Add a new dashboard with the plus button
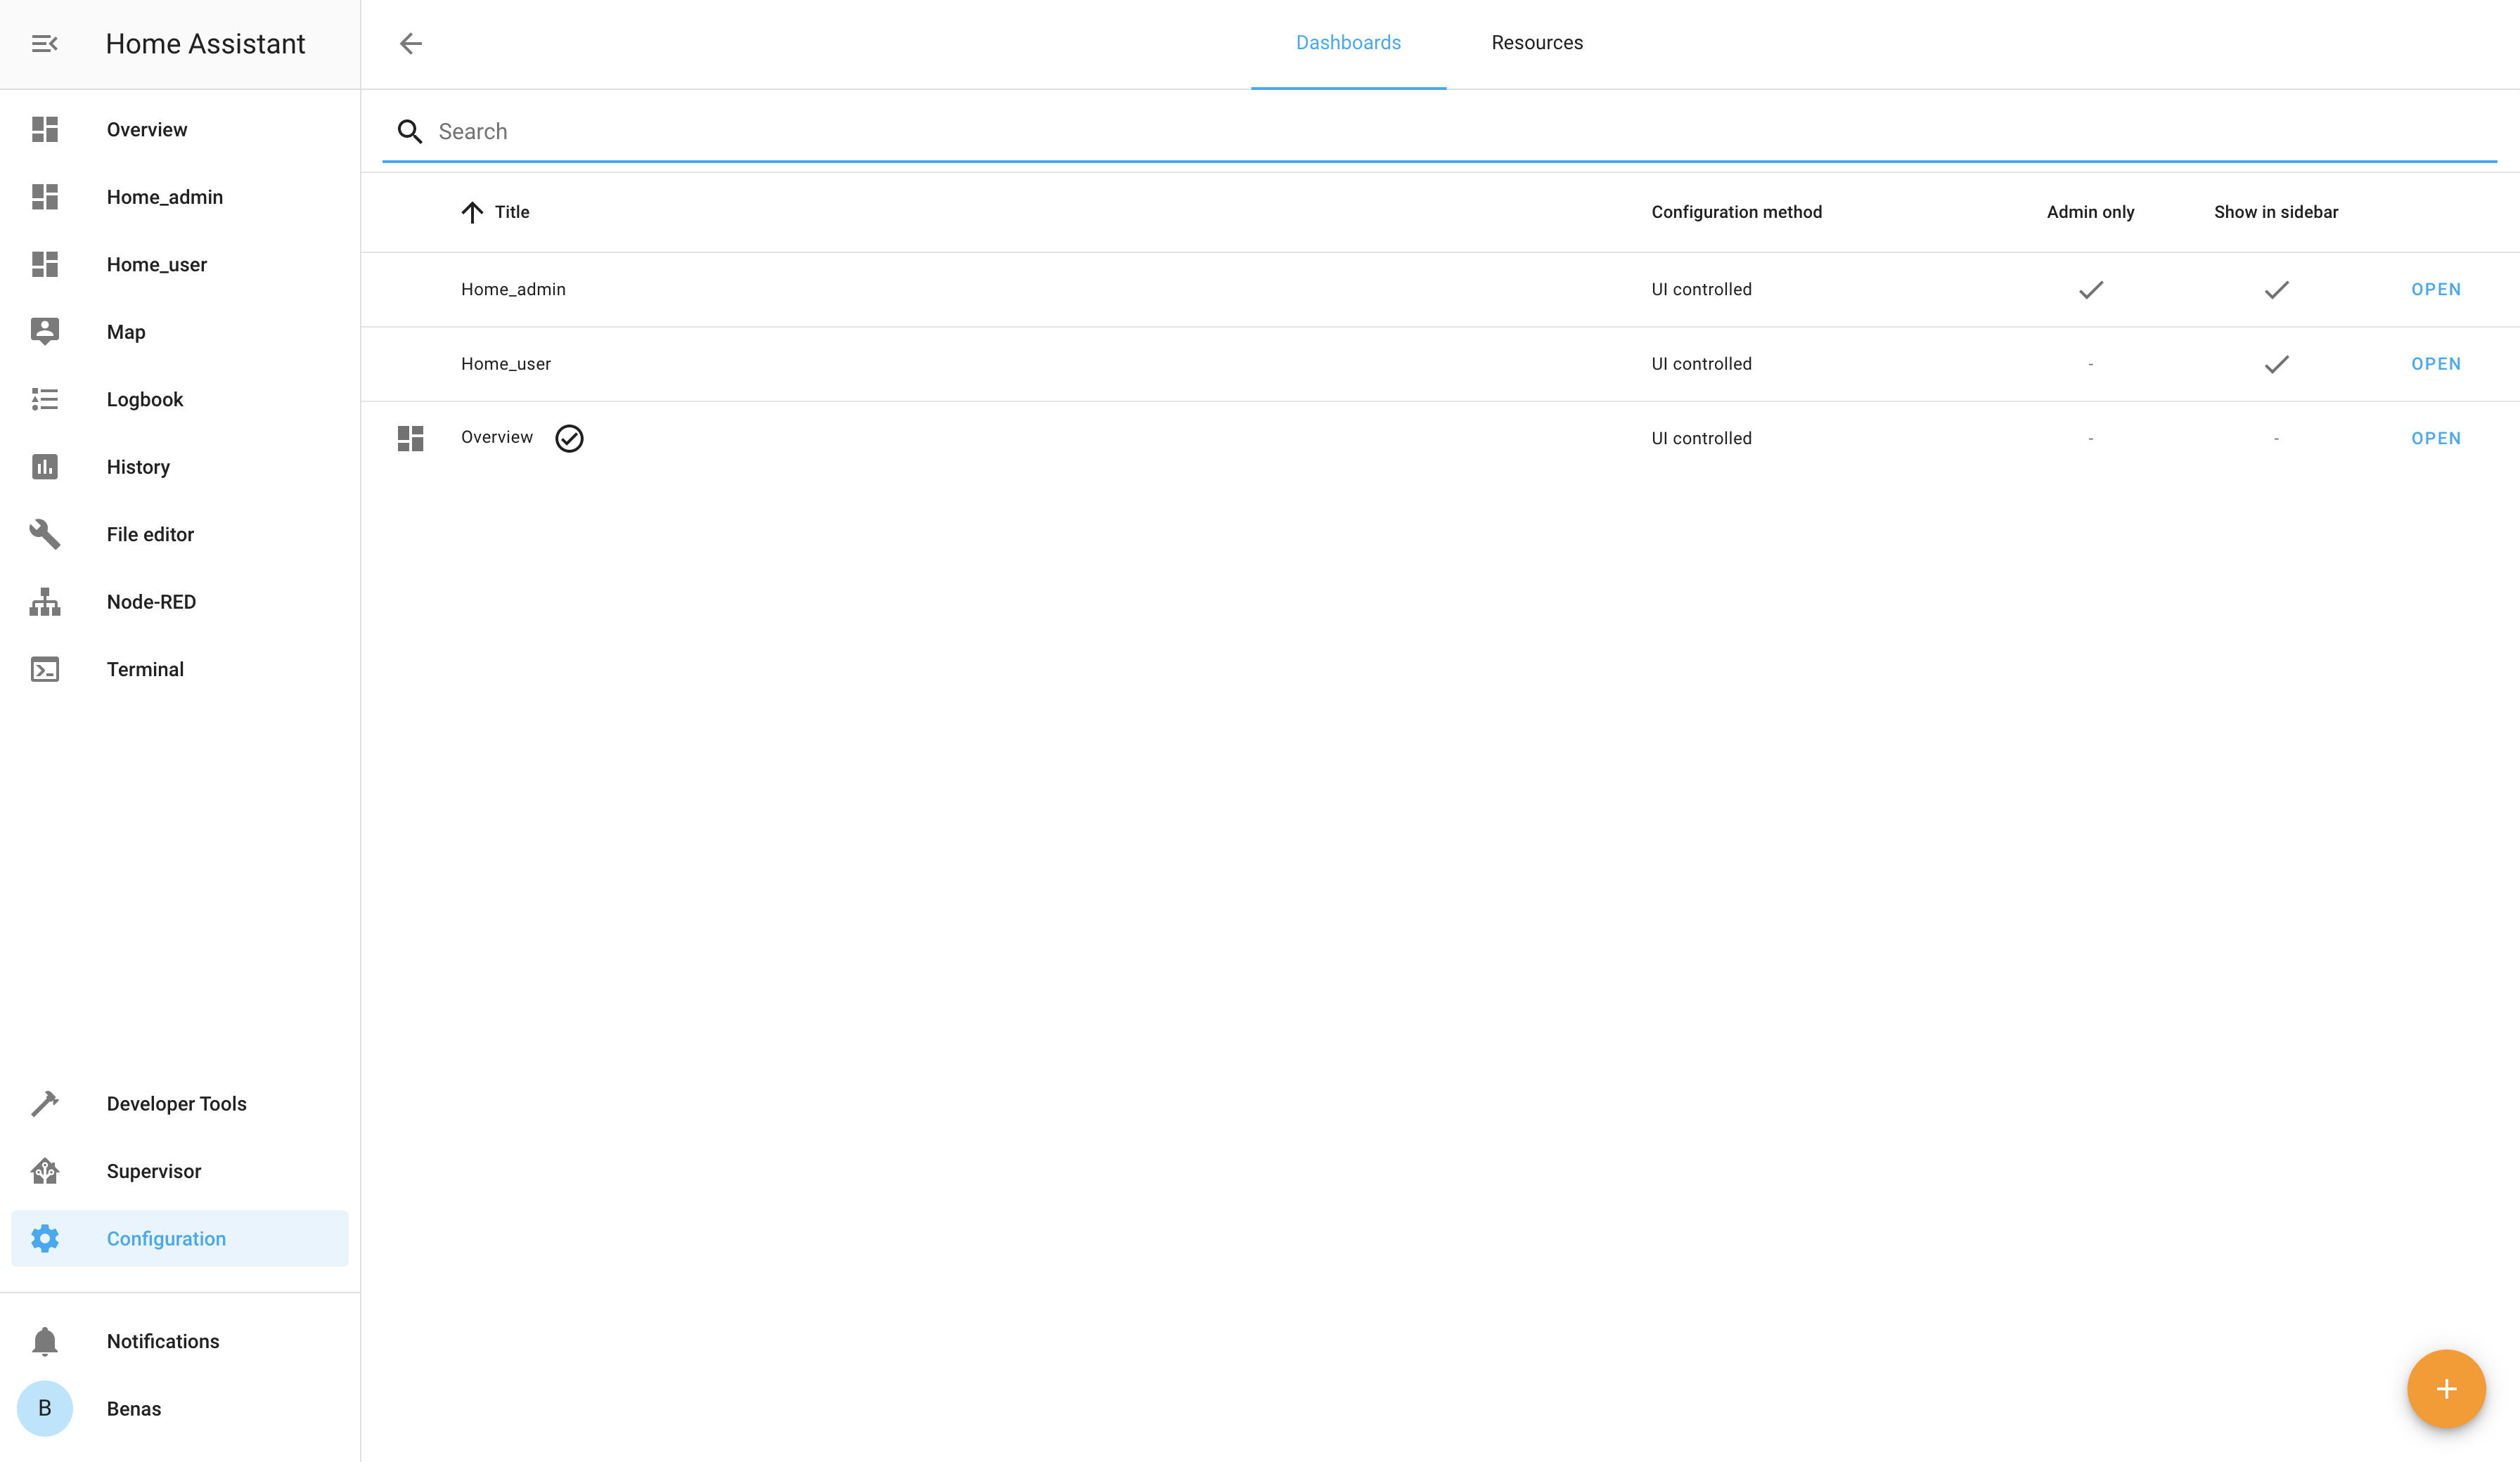This screenshot has height=1462, width=2520. (2445, 1388)
